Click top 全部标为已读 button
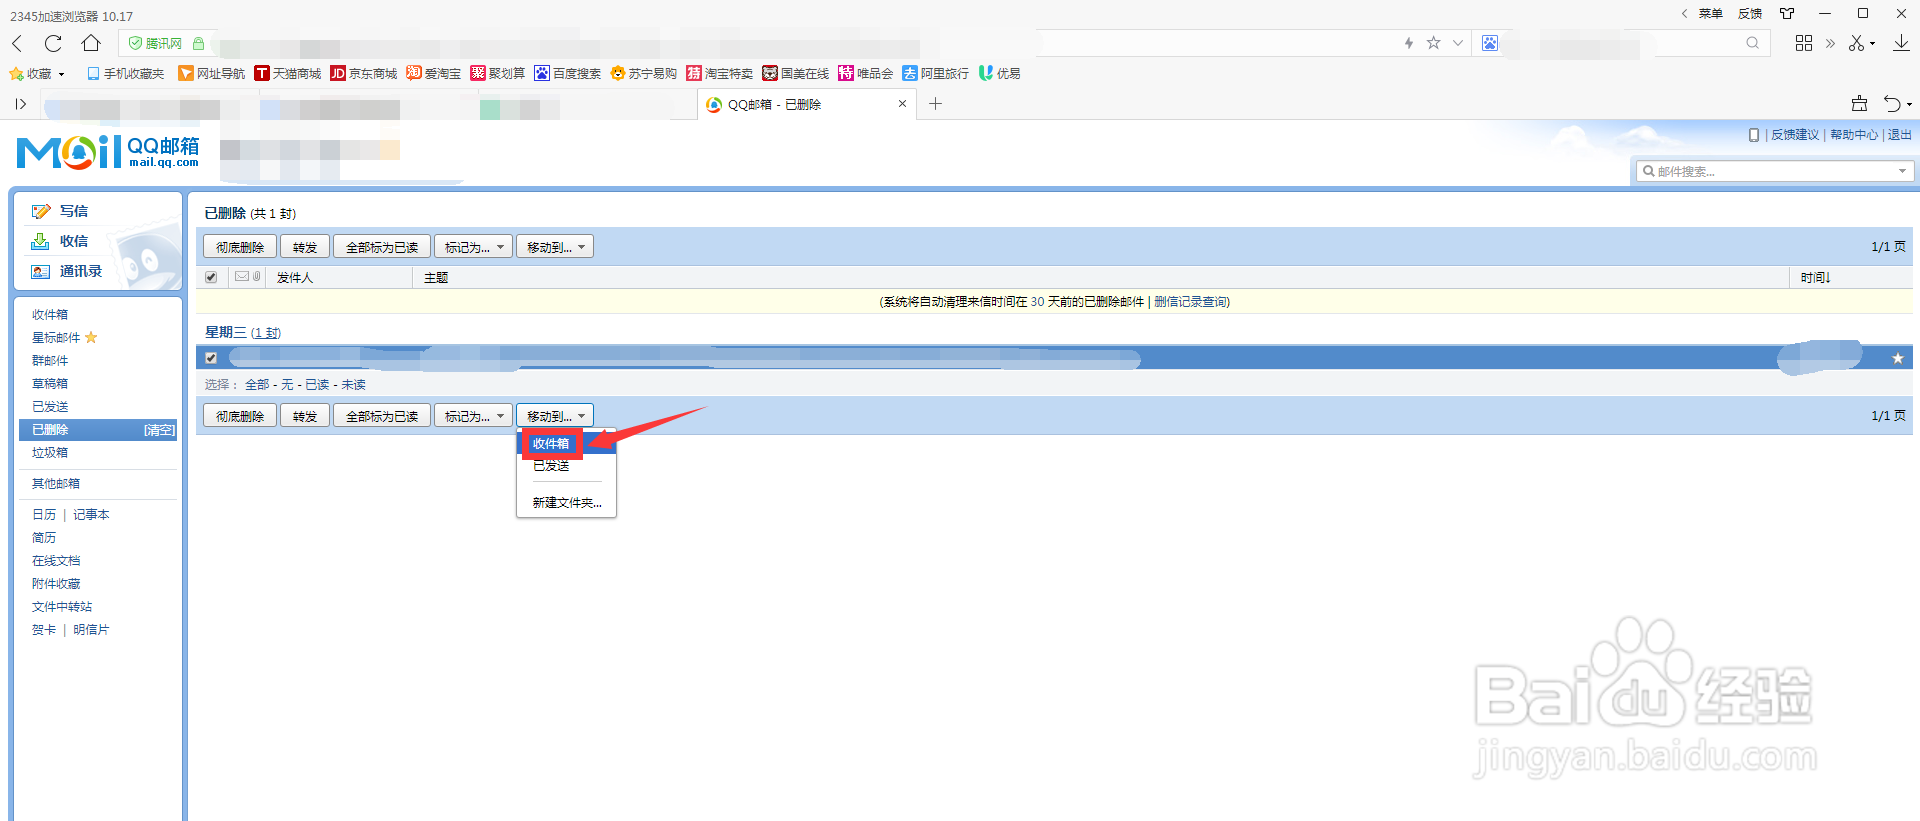Screen dimensions: 1920x821 (382, 247)
